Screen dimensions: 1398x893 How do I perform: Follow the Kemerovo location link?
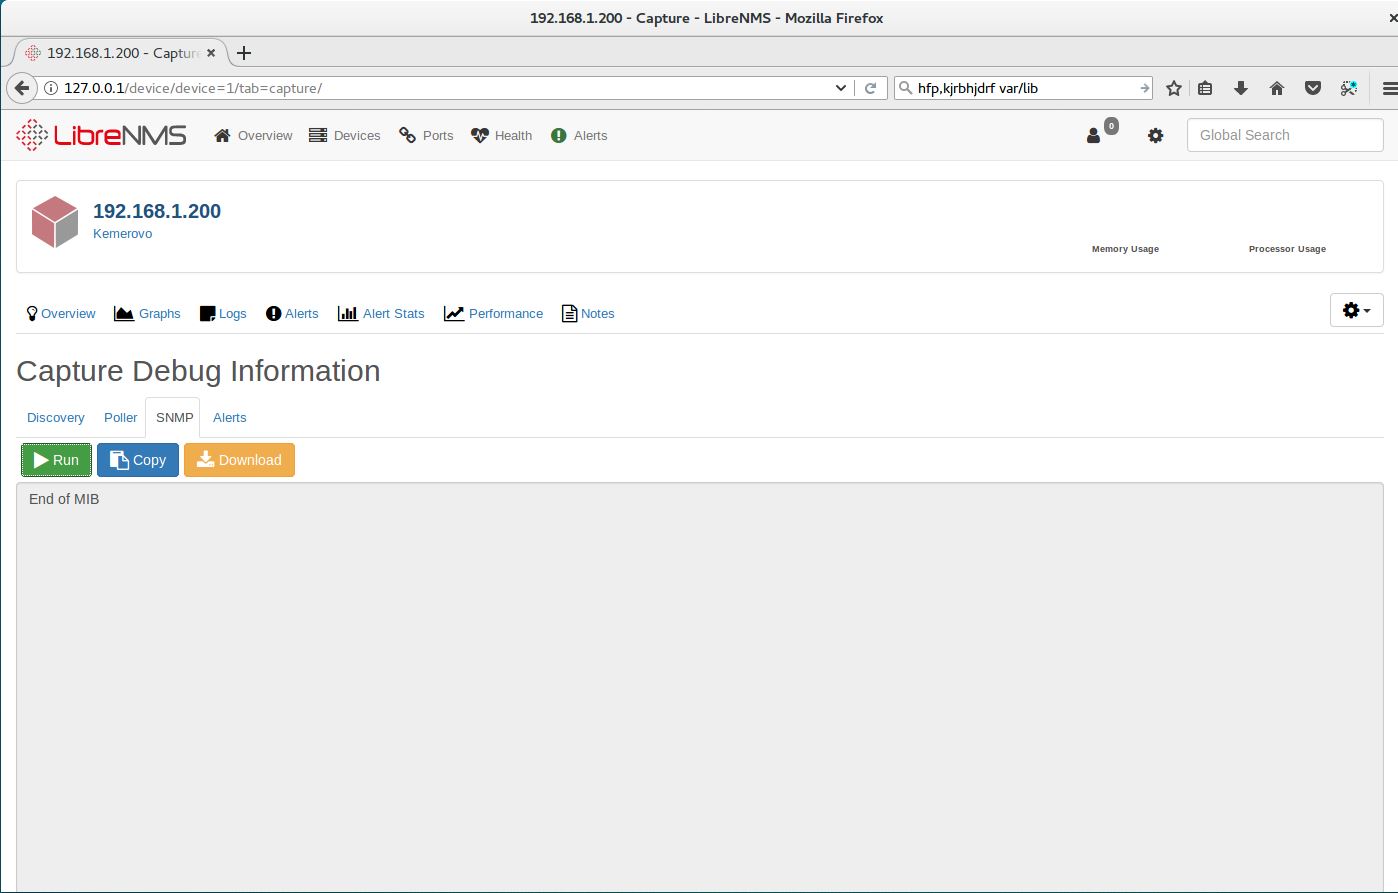(x=122, y=233)
